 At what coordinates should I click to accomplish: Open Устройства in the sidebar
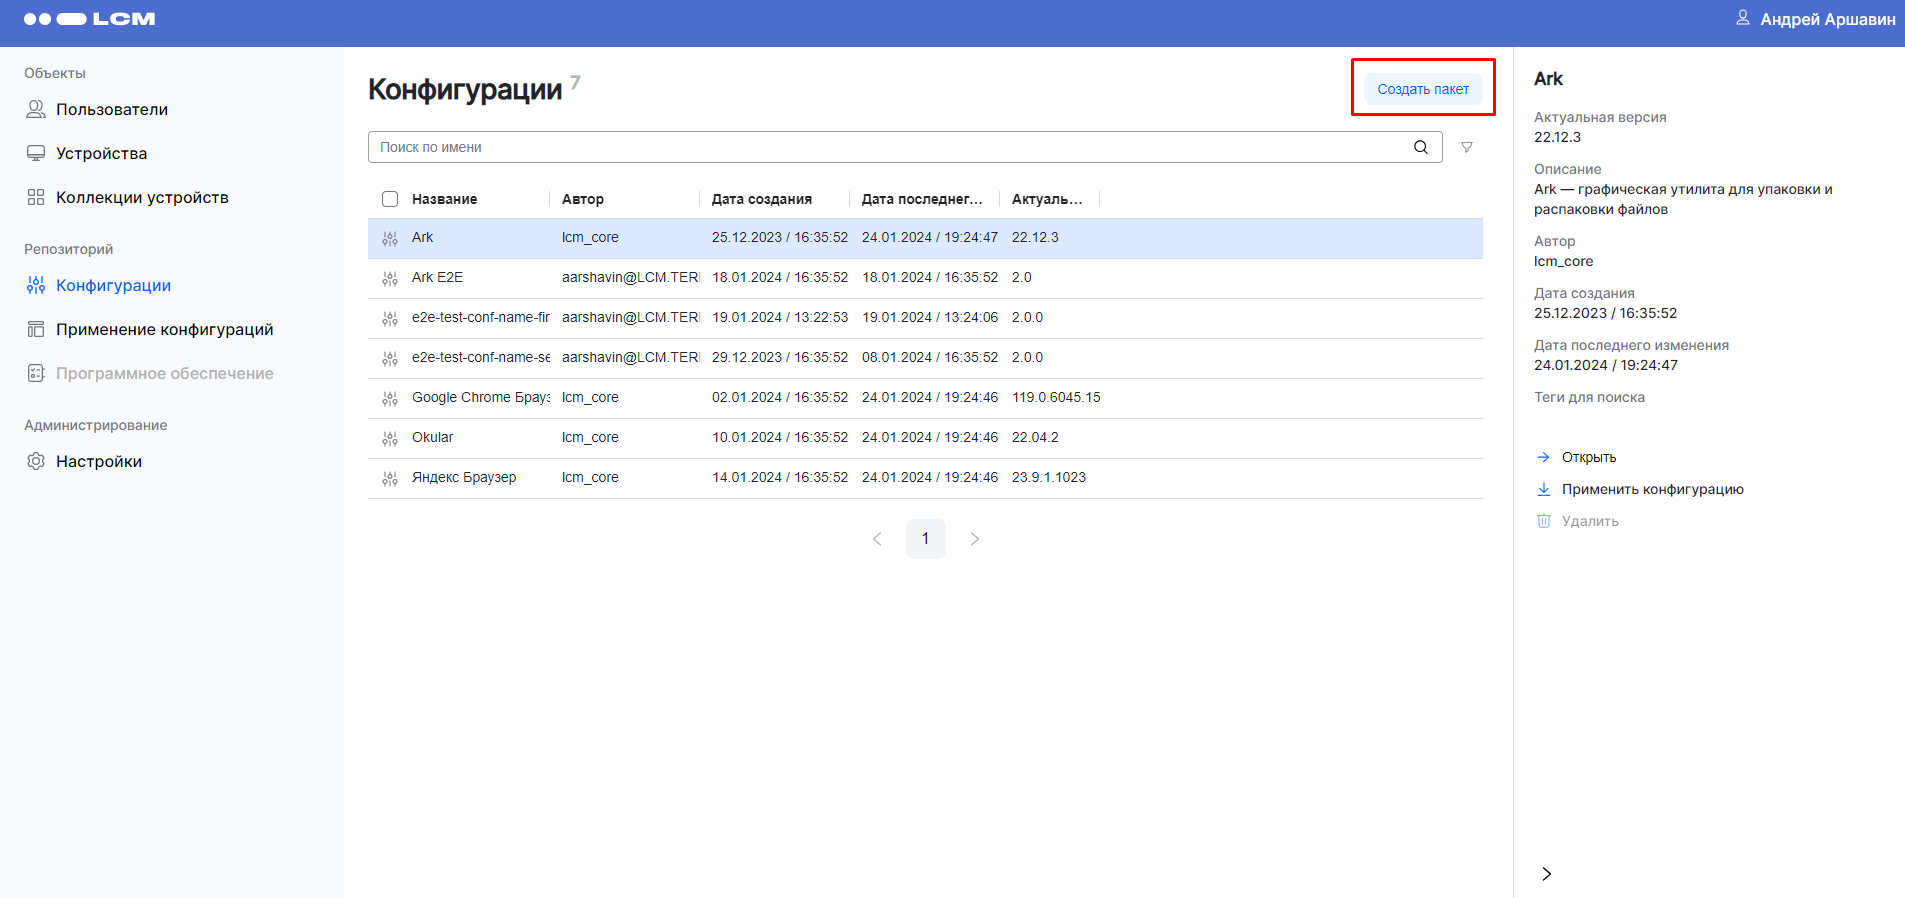pos(101,153)
